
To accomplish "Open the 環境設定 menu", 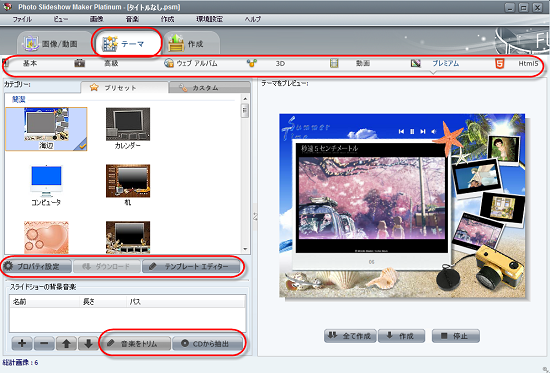I will point(209,19).
